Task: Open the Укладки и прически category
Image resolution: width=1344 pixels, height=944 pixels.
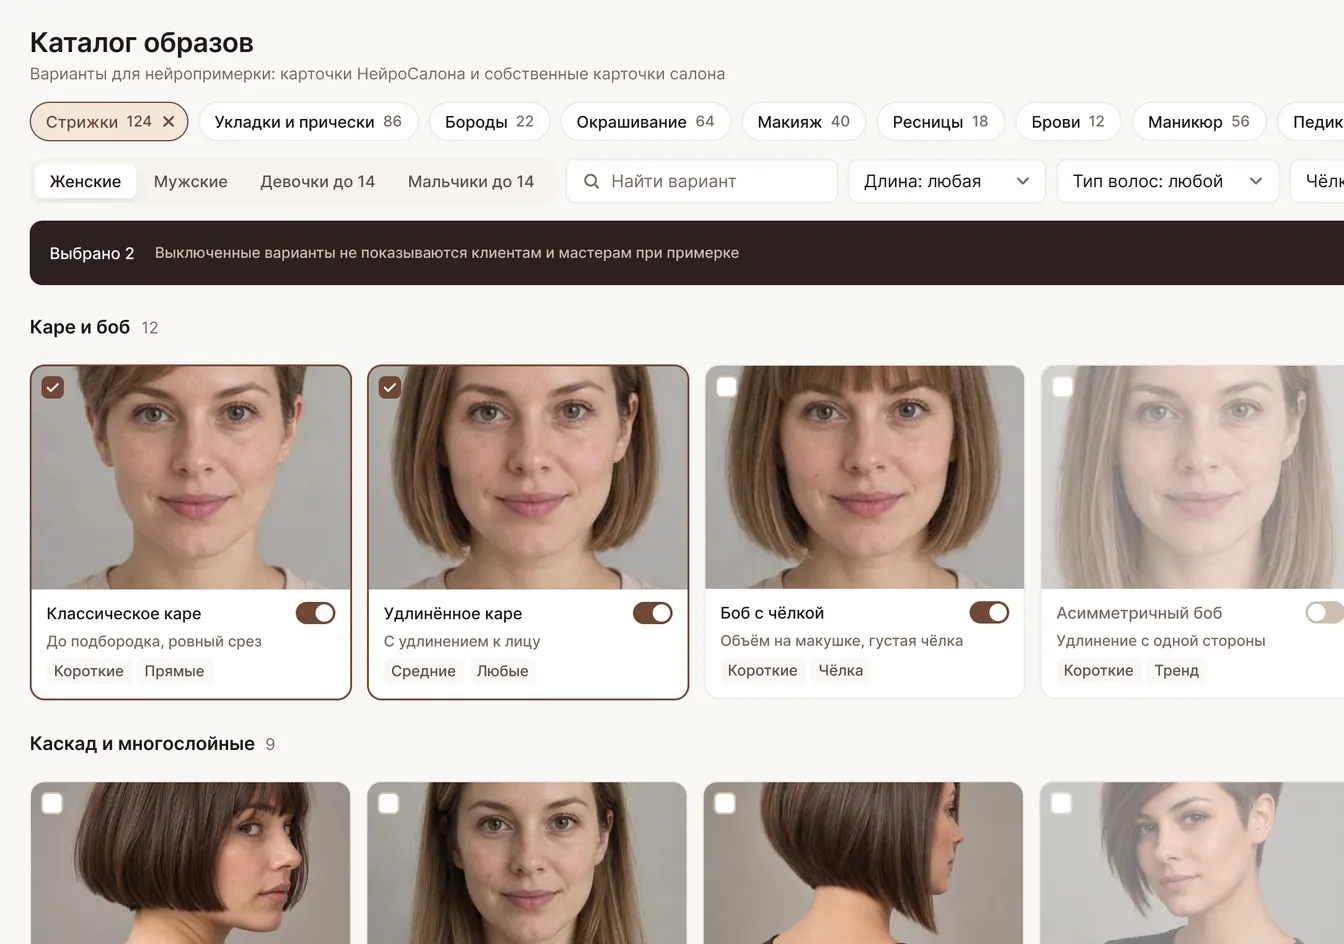Action: tap(308, 121)
